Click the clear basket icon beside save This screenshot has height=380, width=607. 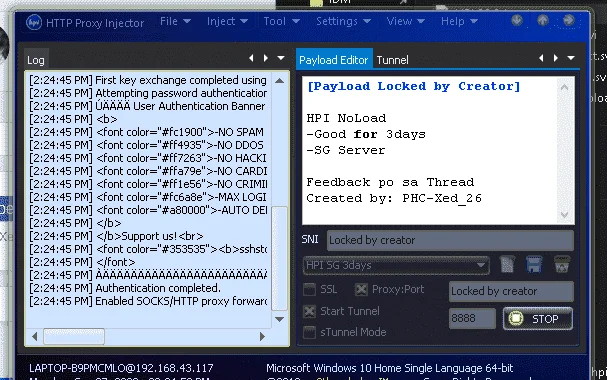pyautogui.click(x=562, y=265)
